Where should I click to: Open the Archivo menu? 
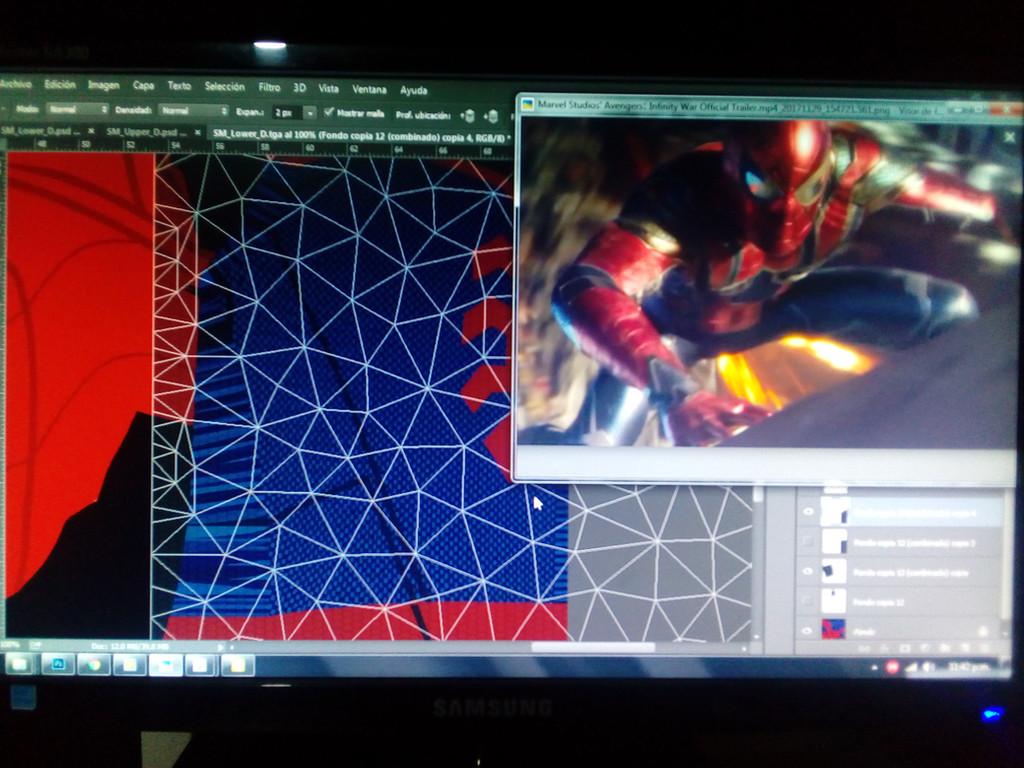tap(16, 84)
